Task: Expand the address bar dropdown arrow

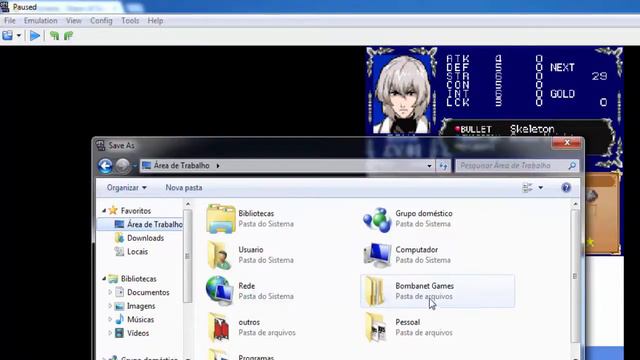Action: pos(429,166)
